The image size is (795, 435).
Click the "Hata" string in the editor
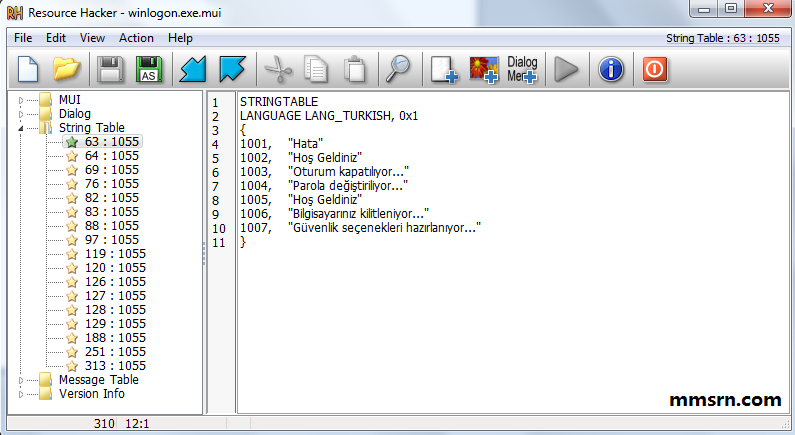point(306,144)
